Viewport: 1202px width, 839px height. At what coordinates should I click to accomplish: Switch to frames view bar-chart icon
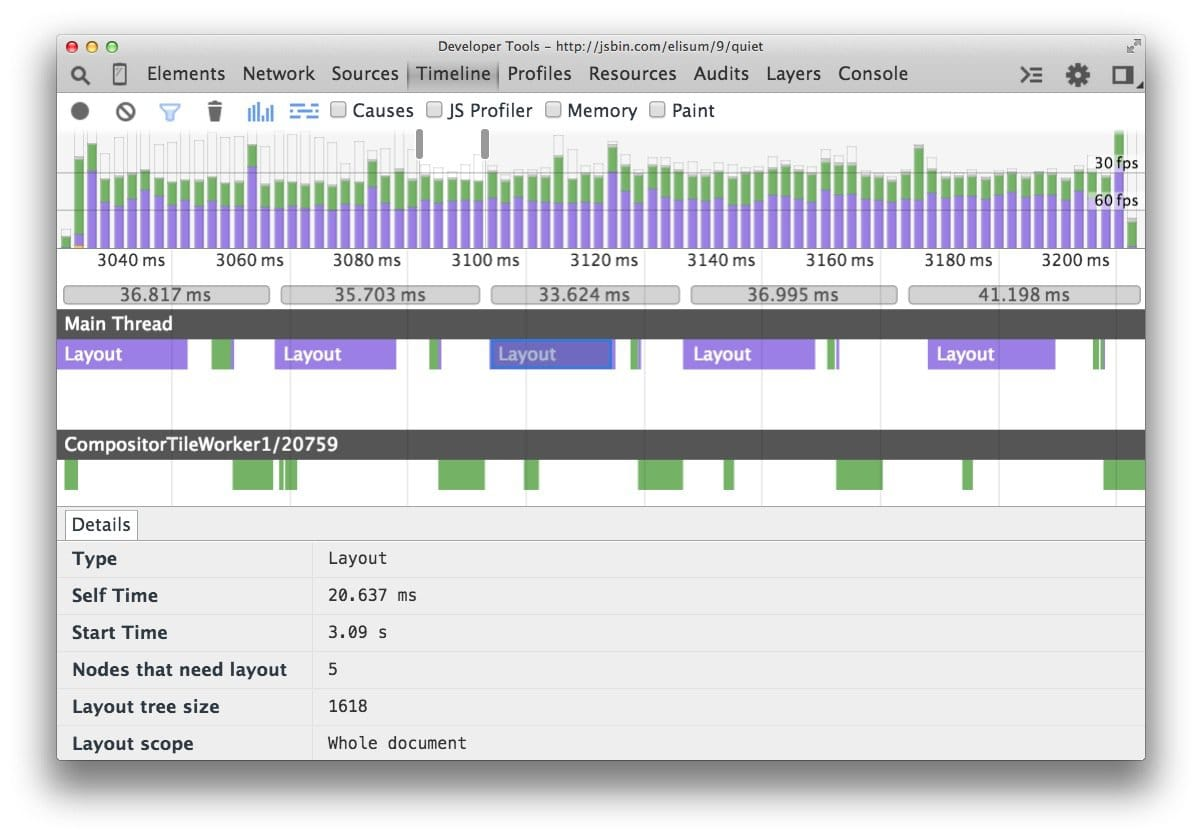point(261,111)
